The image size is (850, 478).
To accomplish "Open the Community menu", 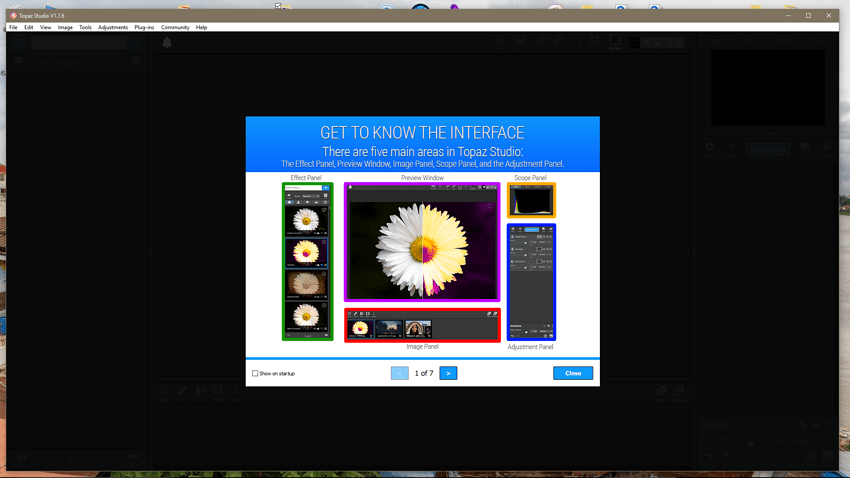I will coord(175,27).
